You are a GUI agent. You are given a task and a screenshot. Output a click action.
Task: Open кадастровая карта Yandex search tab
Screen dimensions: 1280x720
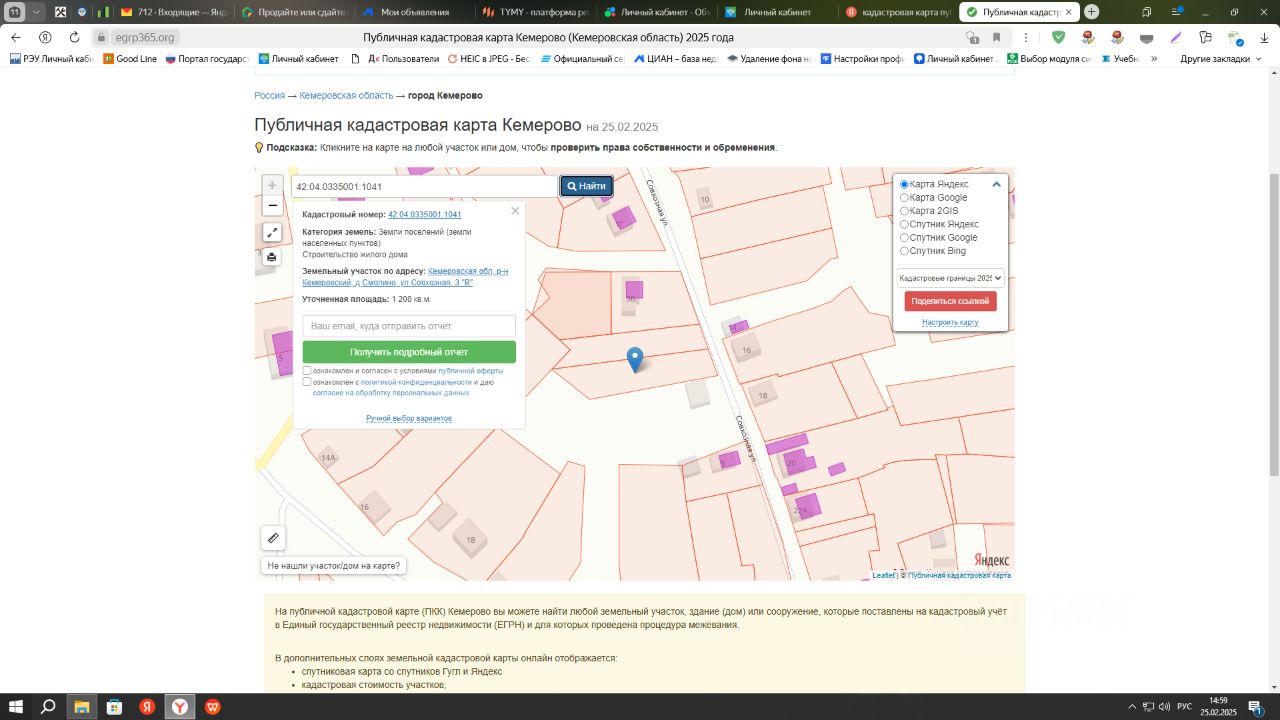click(897, 12)
